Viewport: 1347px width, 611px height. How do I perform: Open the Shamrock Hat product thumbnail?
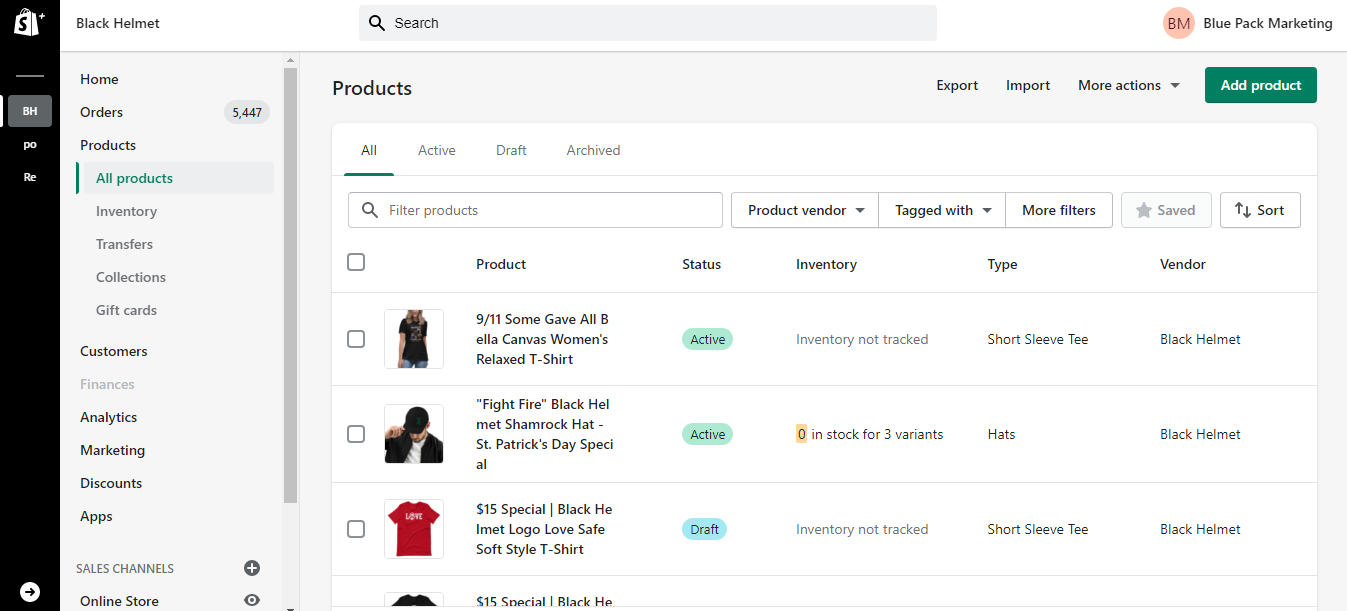pos(414,434)
